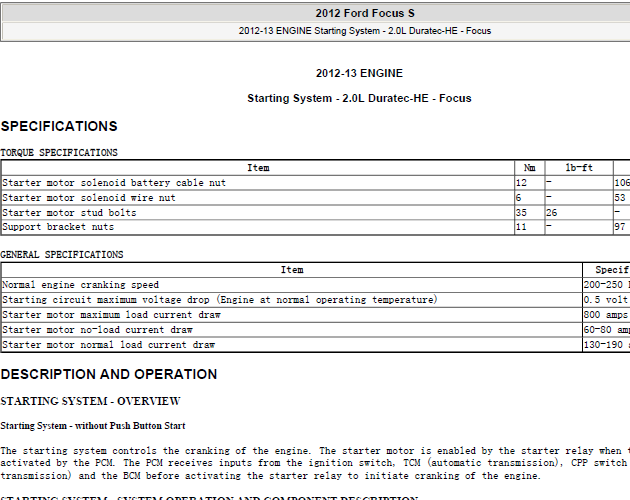Click the SPECIFICATIONS section heading

(59, 126)
